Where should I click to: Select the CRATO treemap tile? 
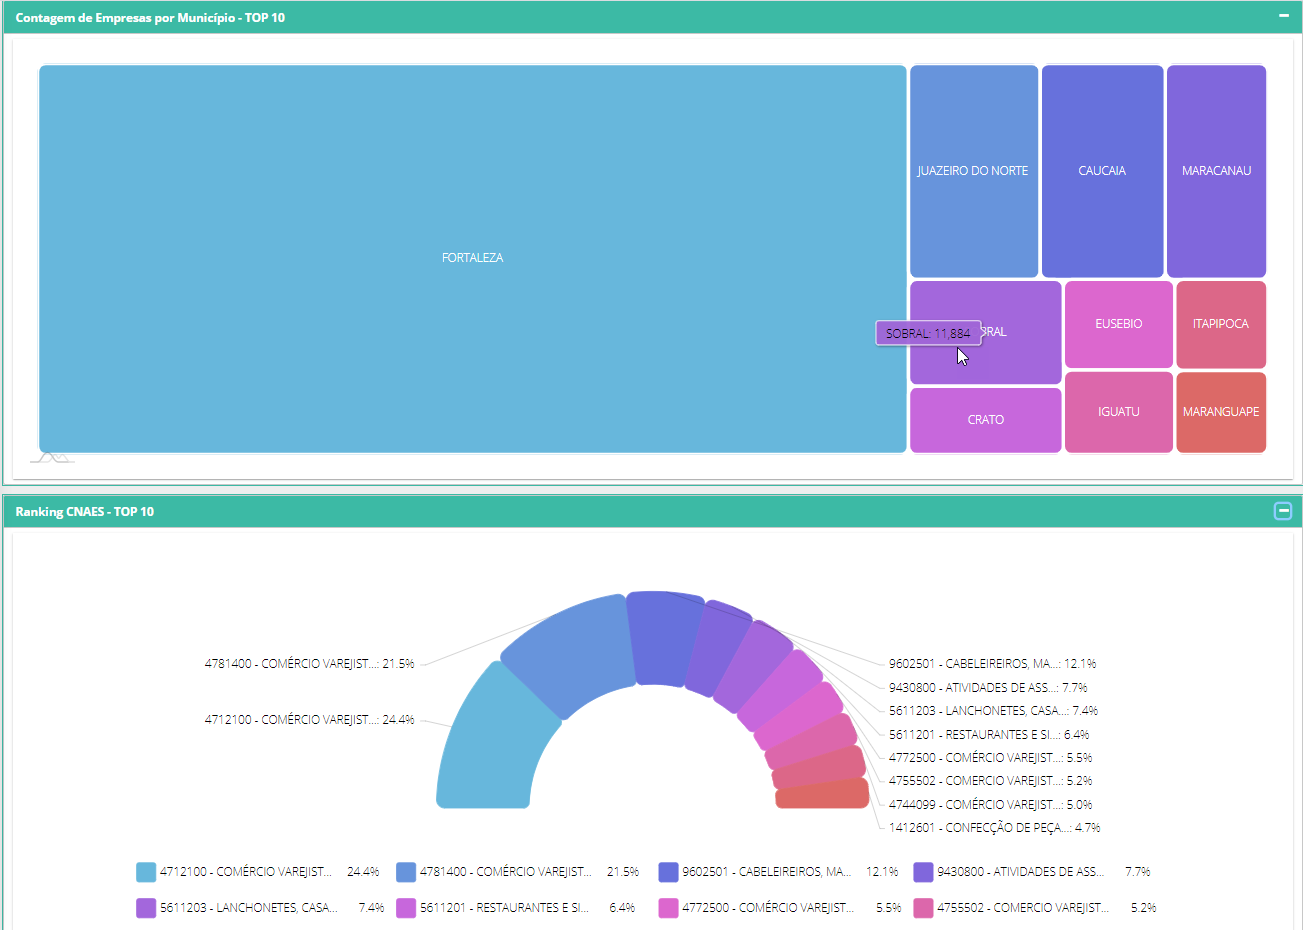(x=985, y=420)
